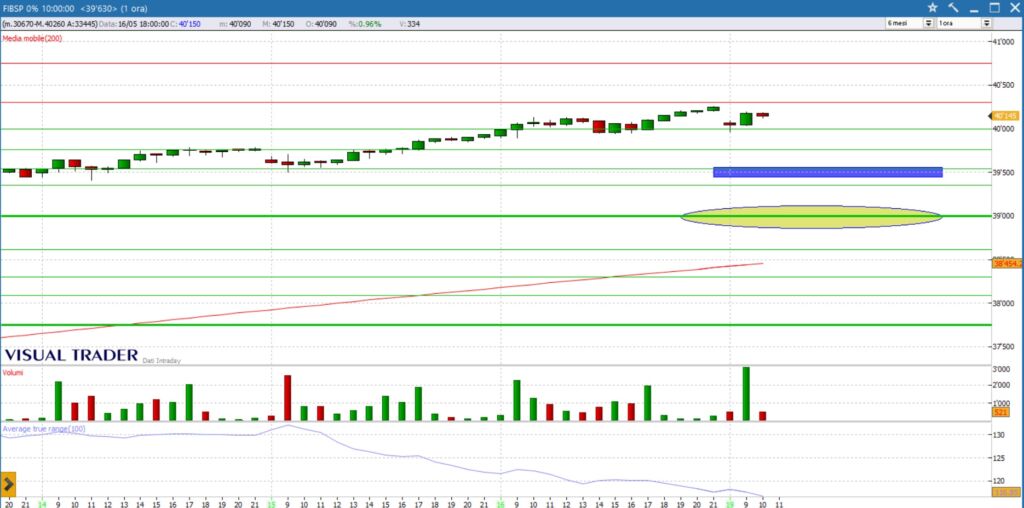Open the hammer tools icon
The height and width of the screenshot is (508, 1024).
(x=953, y=8)
